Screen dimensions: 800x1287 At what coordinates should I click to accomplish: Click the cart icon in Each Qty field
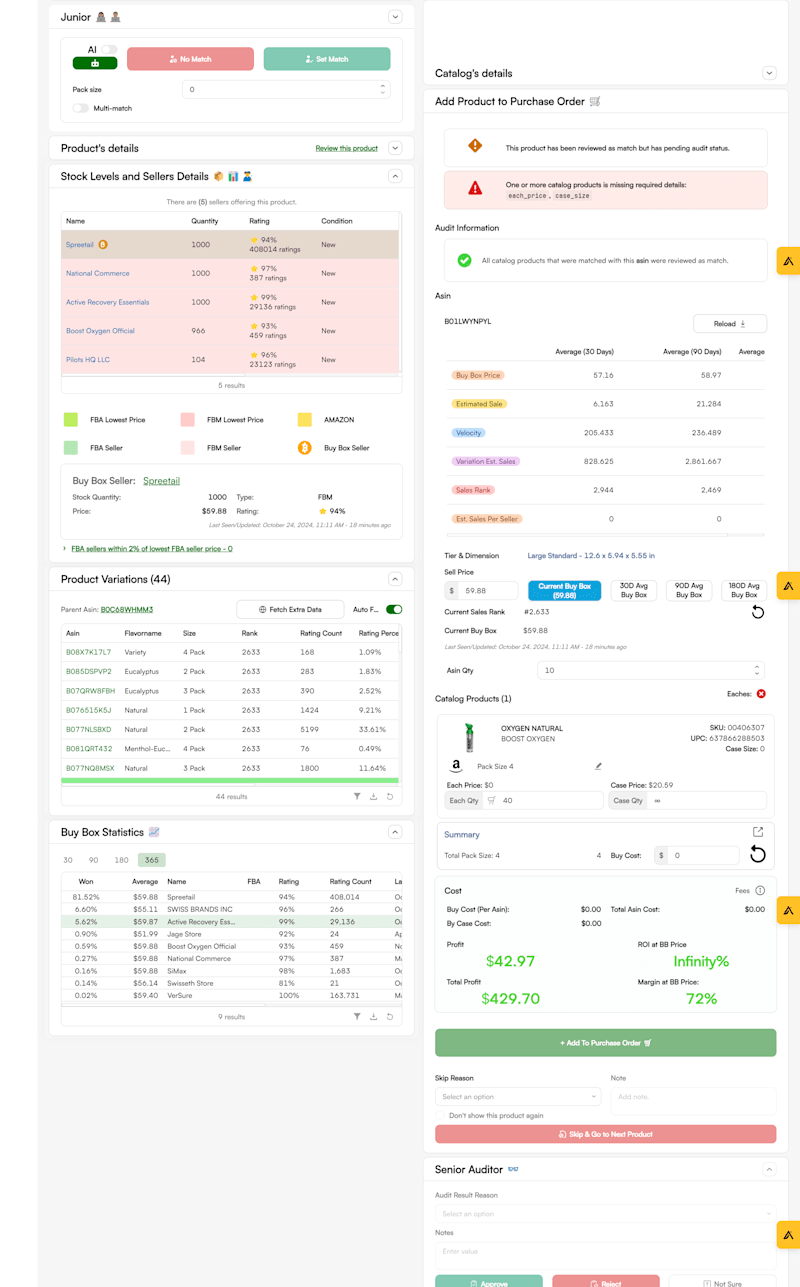[x=491, y=800]
